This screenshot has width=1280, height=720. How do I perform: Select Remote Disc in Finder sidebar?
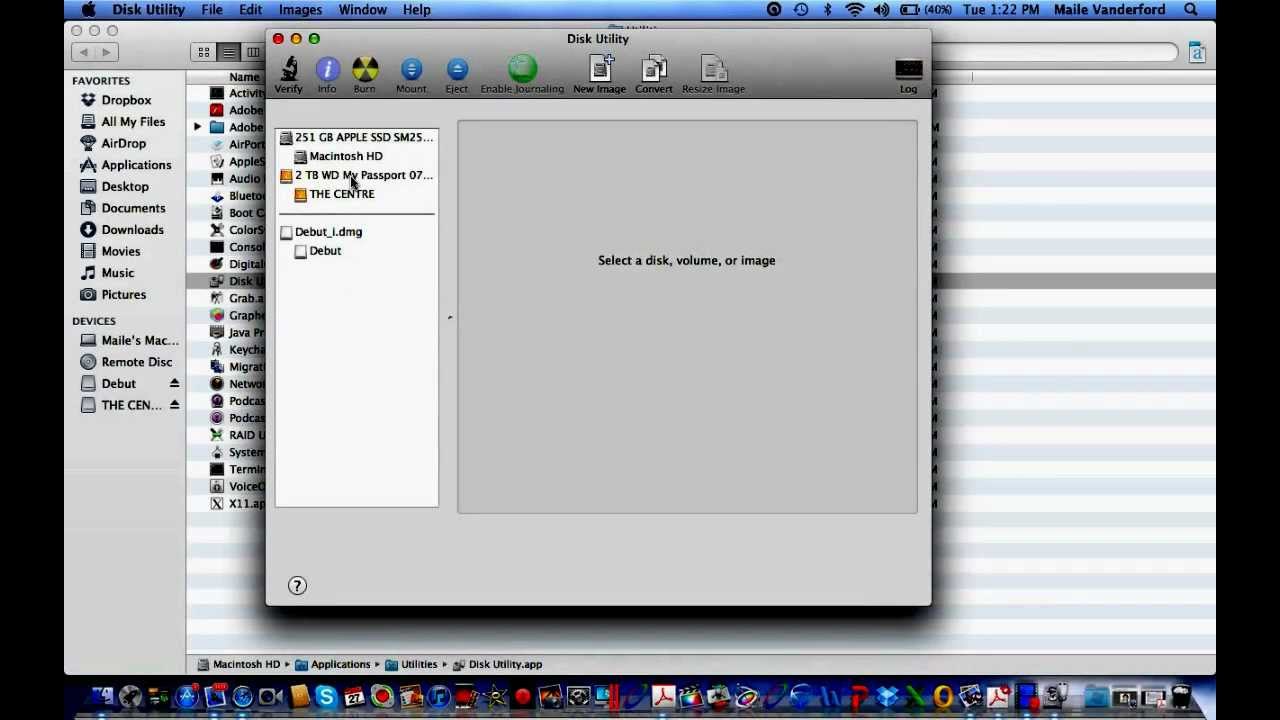pos(126,362)
